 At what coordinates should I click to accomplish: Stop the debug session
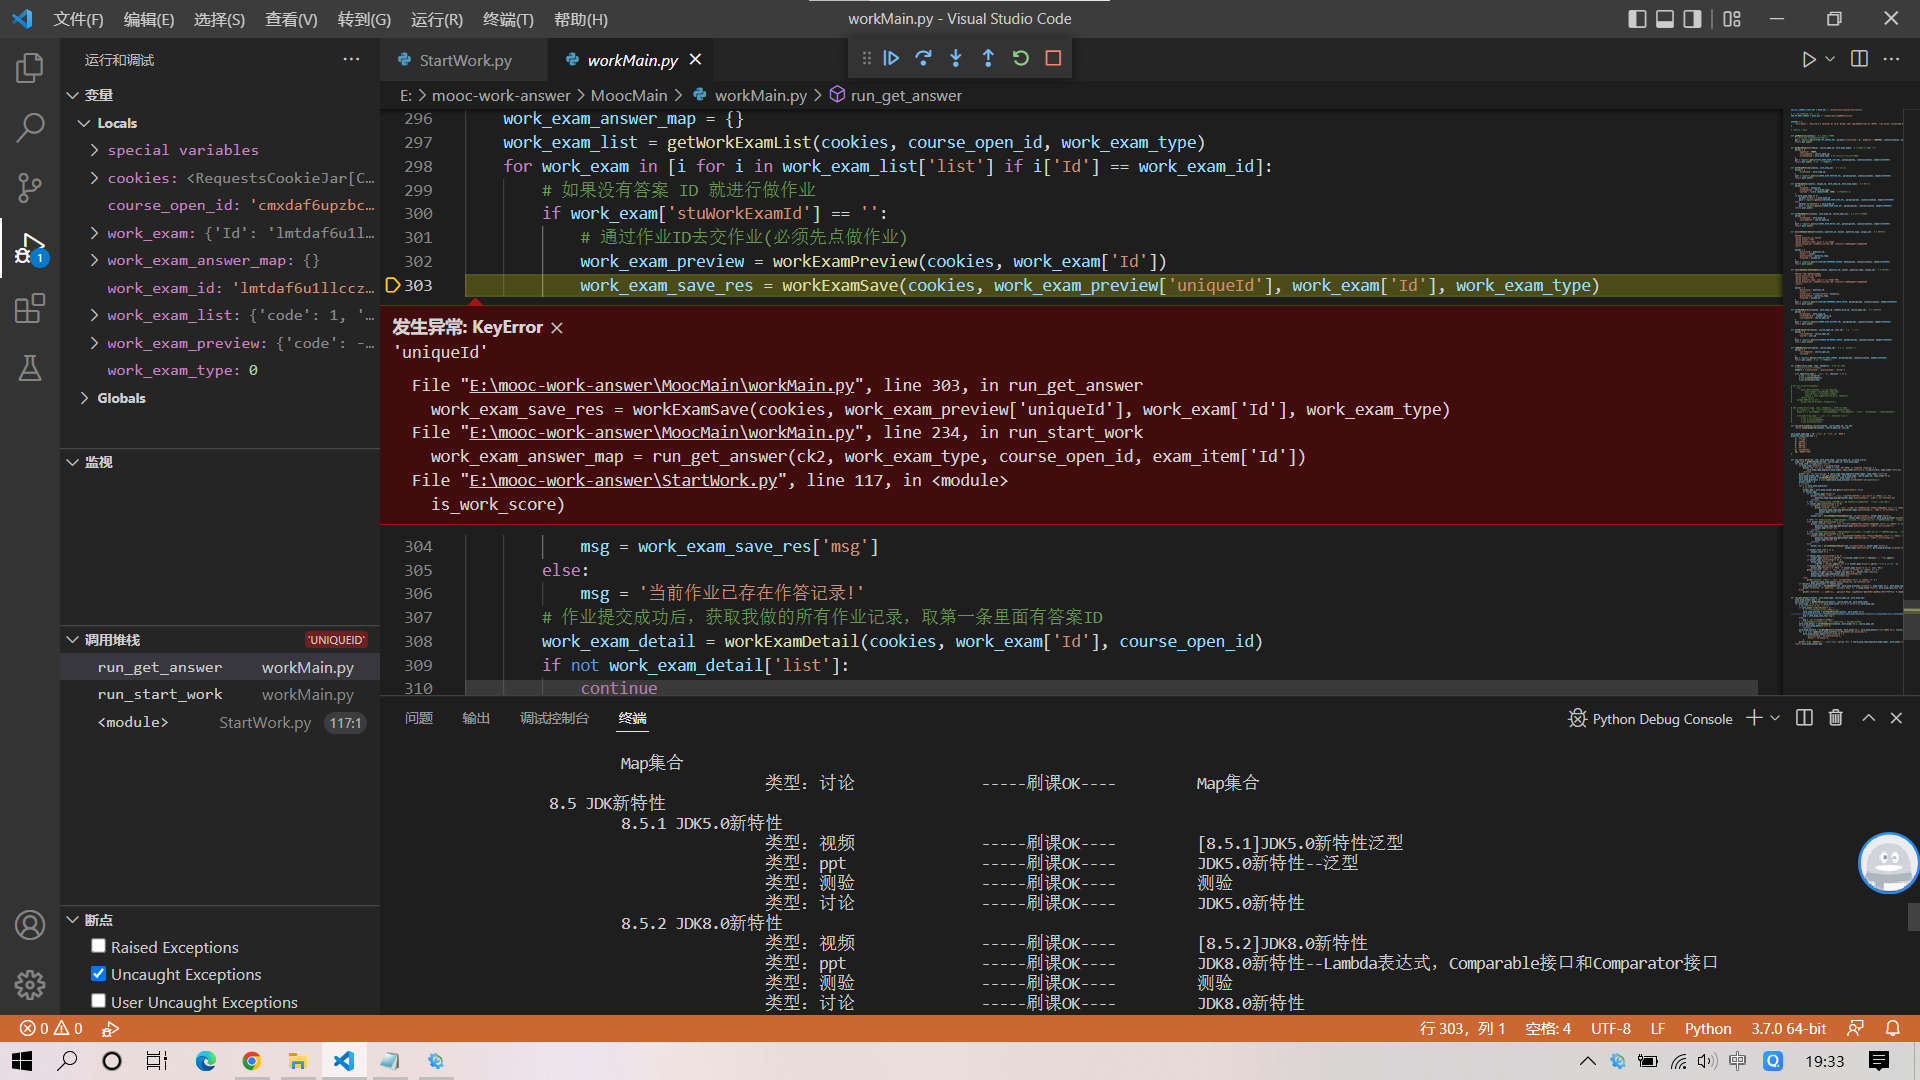[x=1052, y=58]
